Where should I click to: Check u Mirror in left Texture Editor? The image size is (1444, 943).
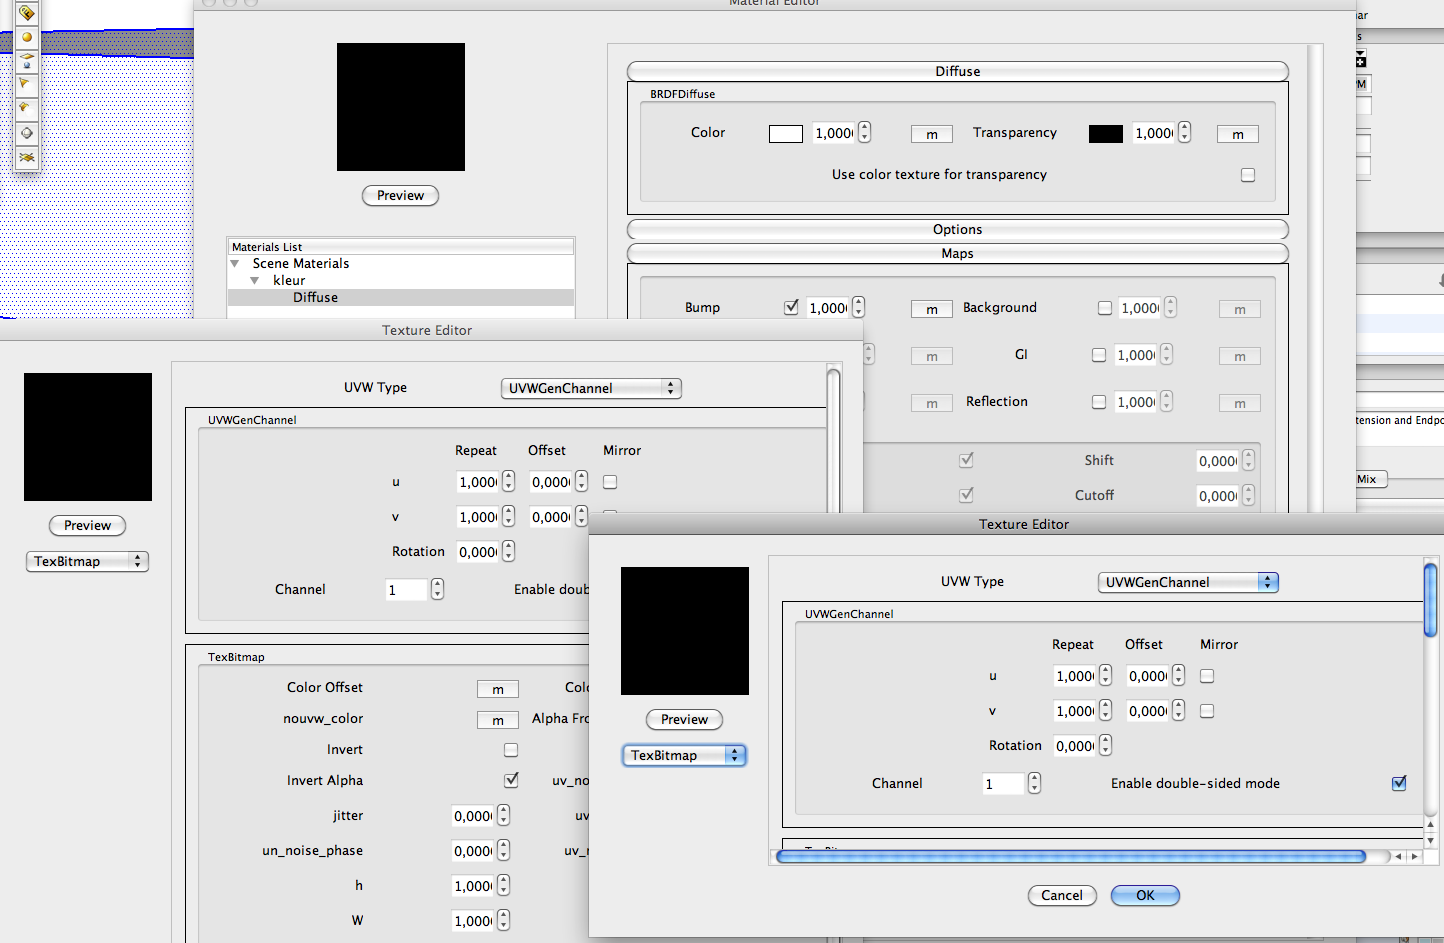pyautogui.click(x=610, y=482)
